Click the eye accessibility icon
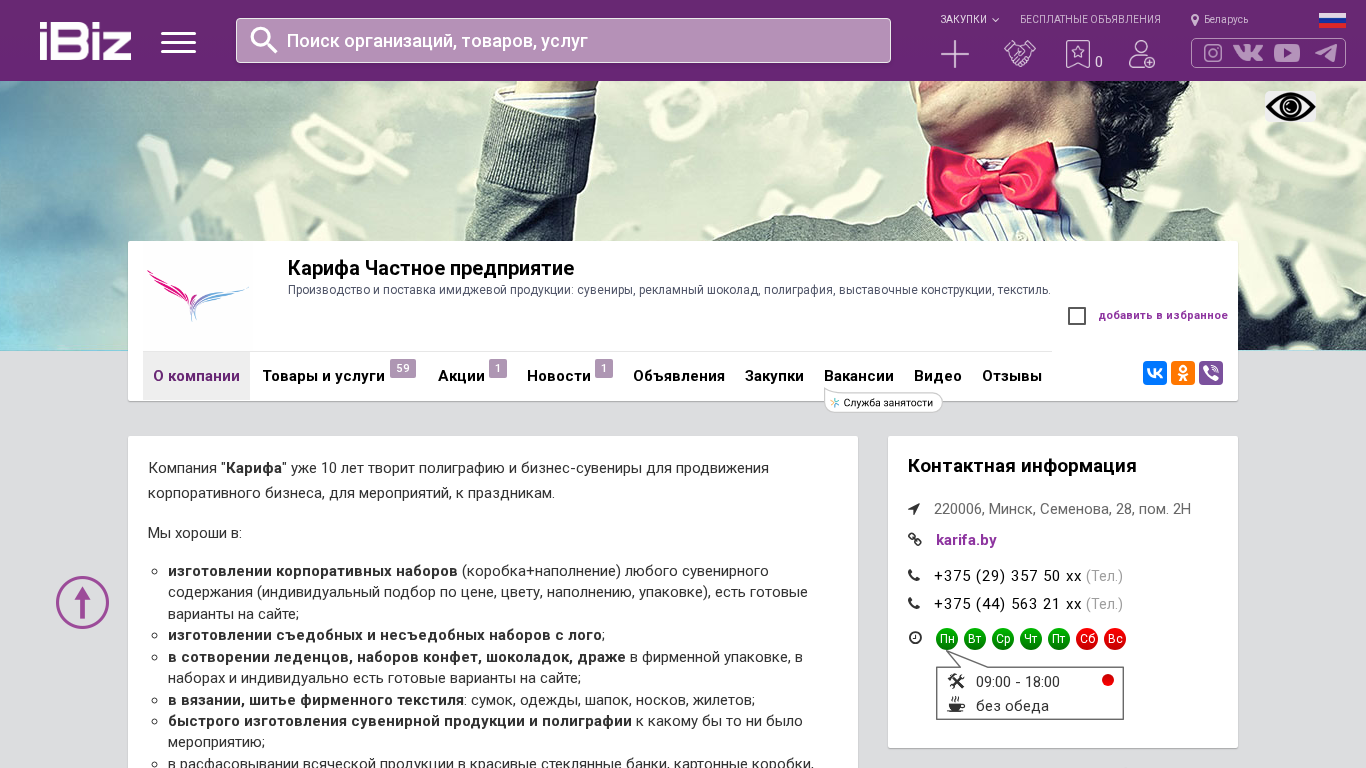Screen dimensions: 1366x768 click(1291, 107)
